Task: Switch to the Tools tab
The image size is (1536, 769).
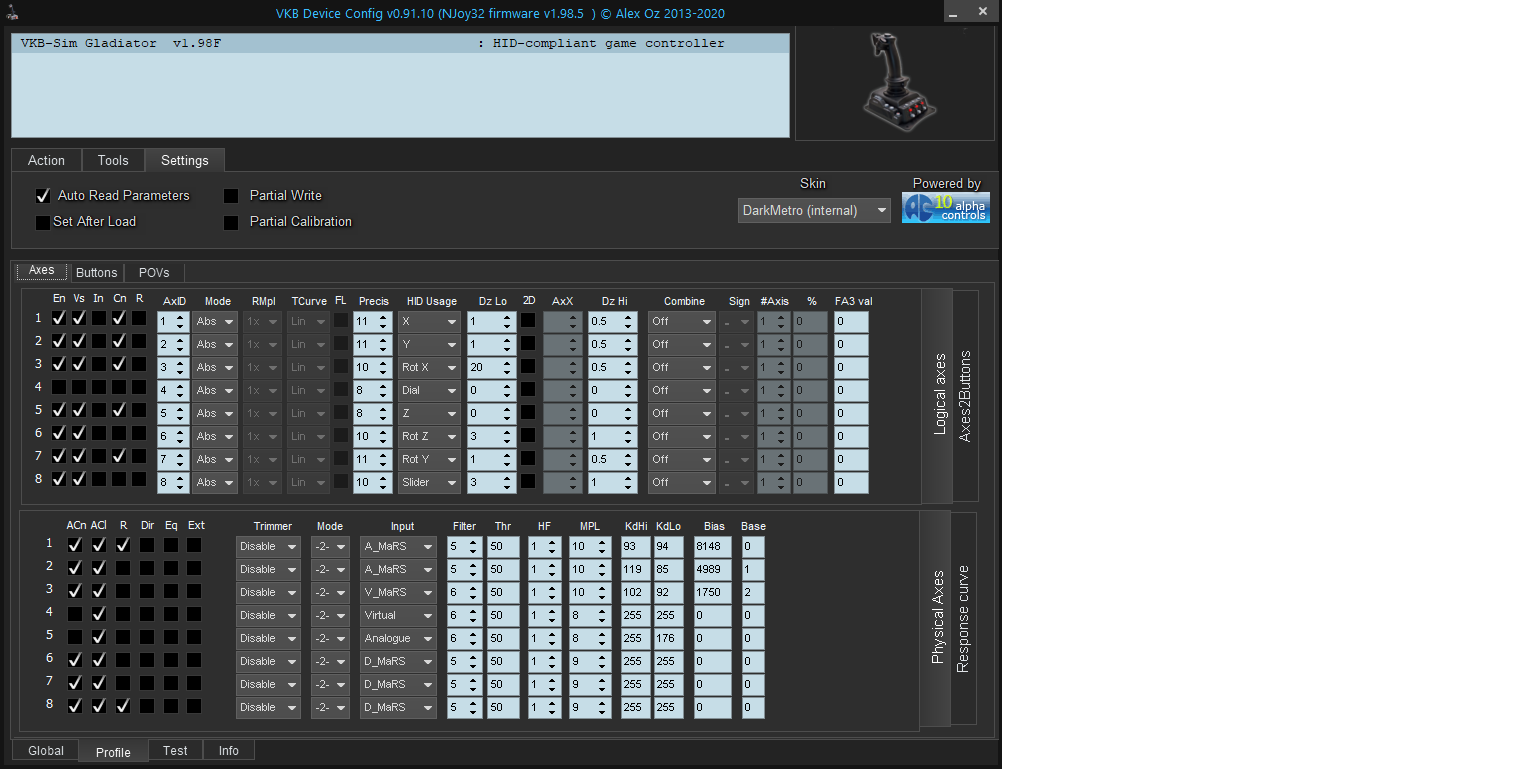Action: [x=113, y=160]
